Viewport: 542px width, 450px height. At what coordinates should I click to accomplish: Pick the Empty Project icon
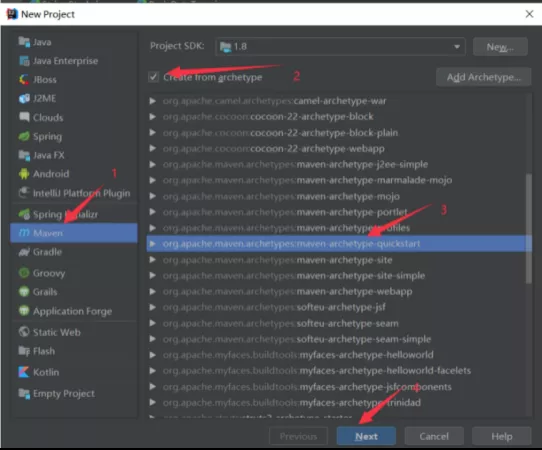[x=24, y=393]
